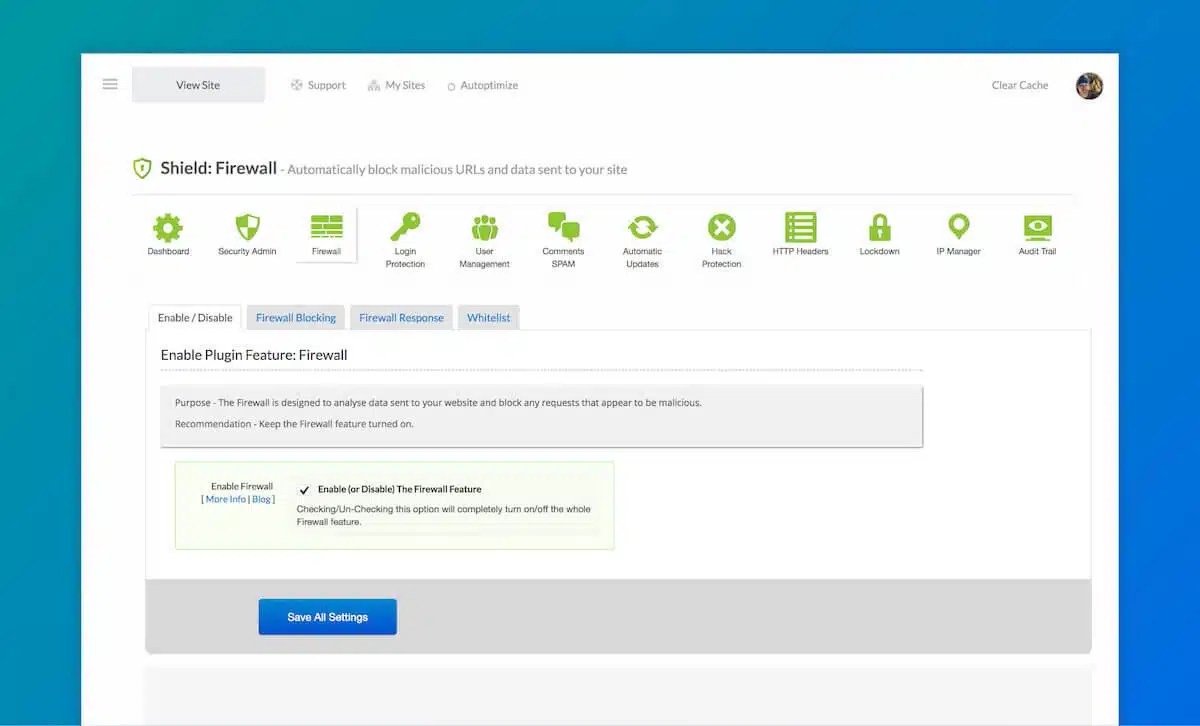Switch to the Firewall Blocking tab
This screenshot has height=726, width=1200.
click(x=296, y=317)
